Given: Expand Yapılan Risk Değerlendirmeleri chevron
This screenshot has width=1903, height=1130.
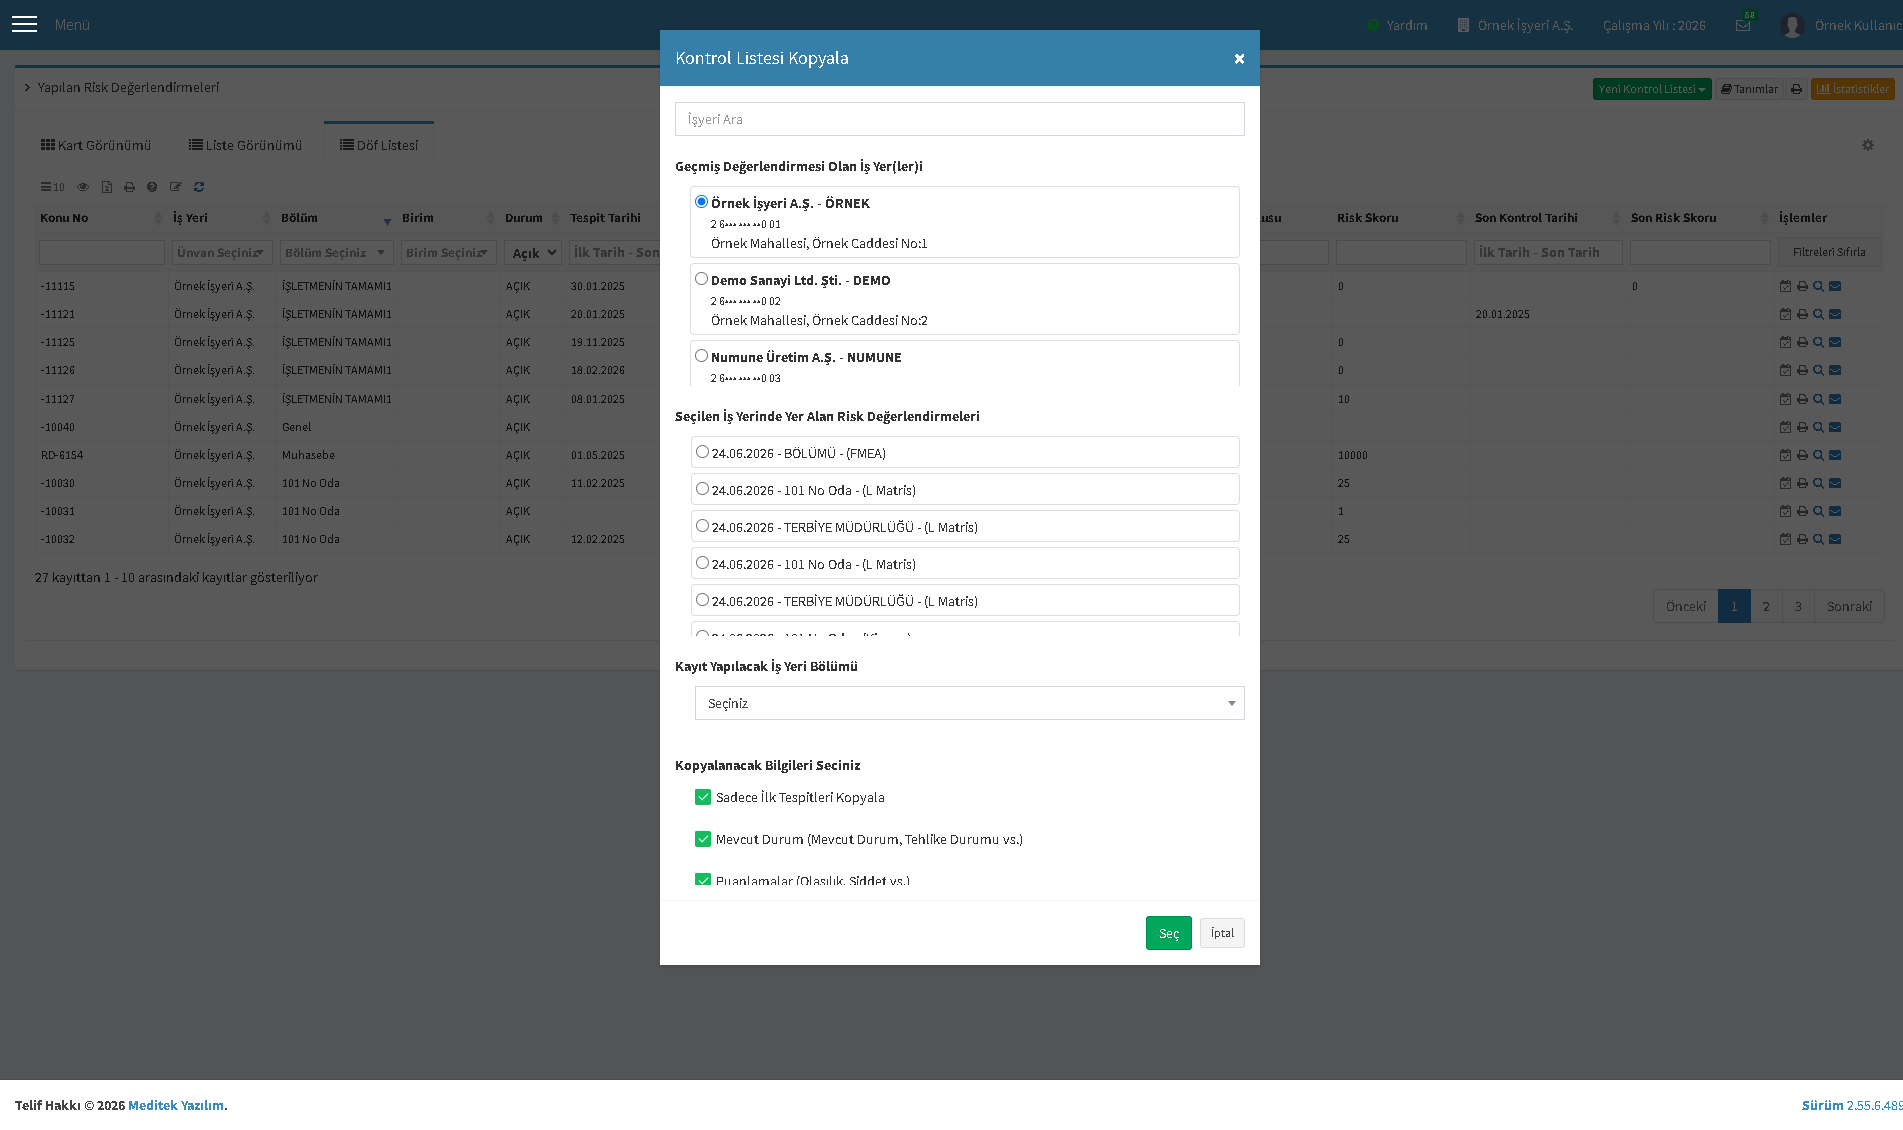Looking at the screenshot, I should (x=27, y=88).
